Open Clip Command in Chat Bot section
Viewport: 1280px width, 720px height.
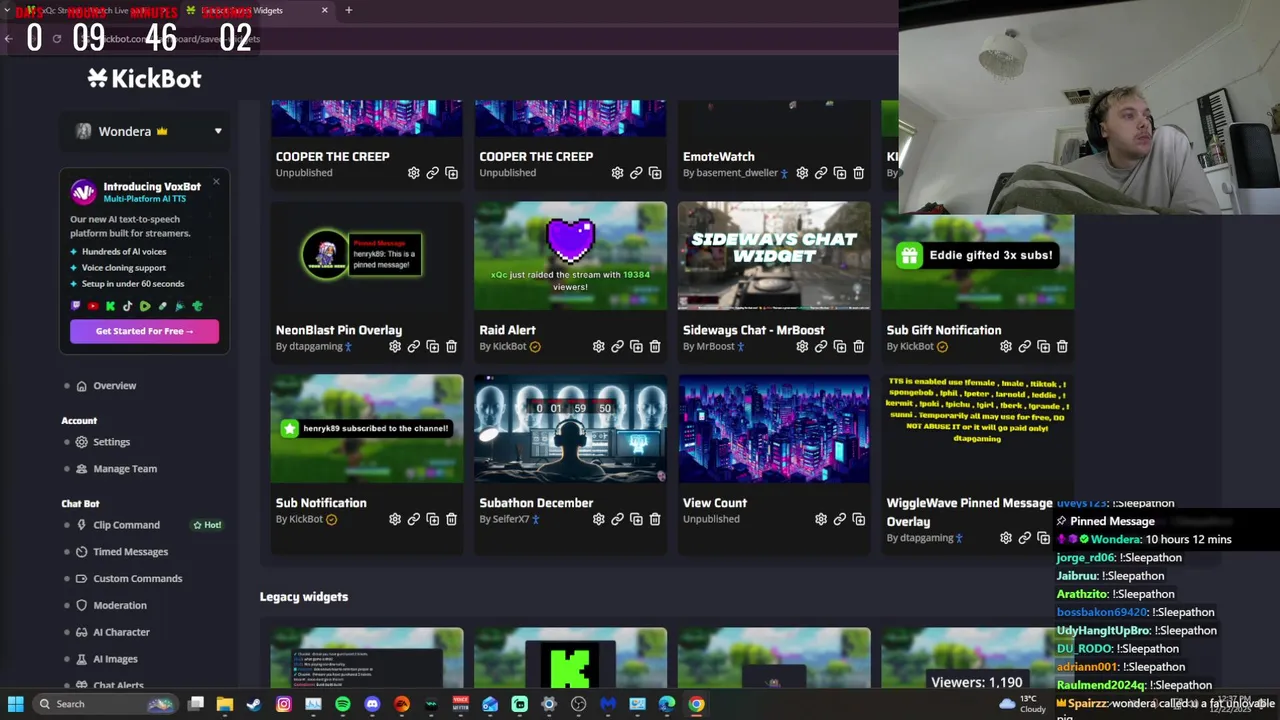click(x=126, y=525)
